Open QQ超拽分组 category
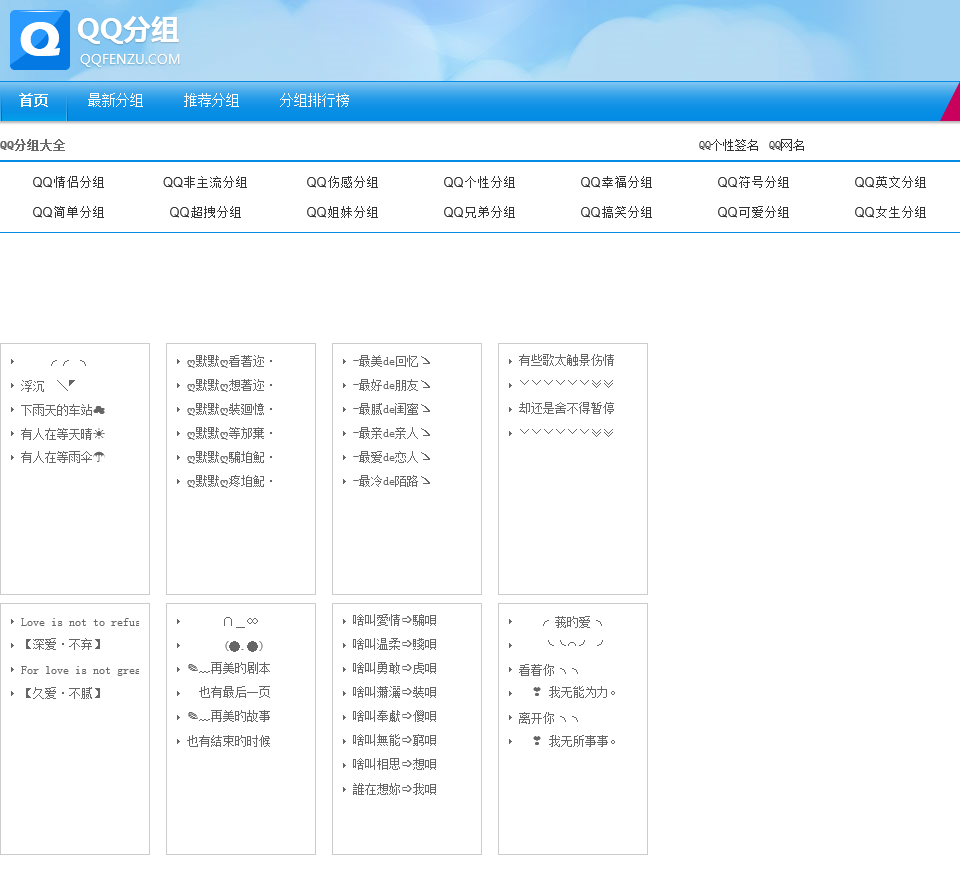Screen dimensions: 960x873 (x=205, y=212)
